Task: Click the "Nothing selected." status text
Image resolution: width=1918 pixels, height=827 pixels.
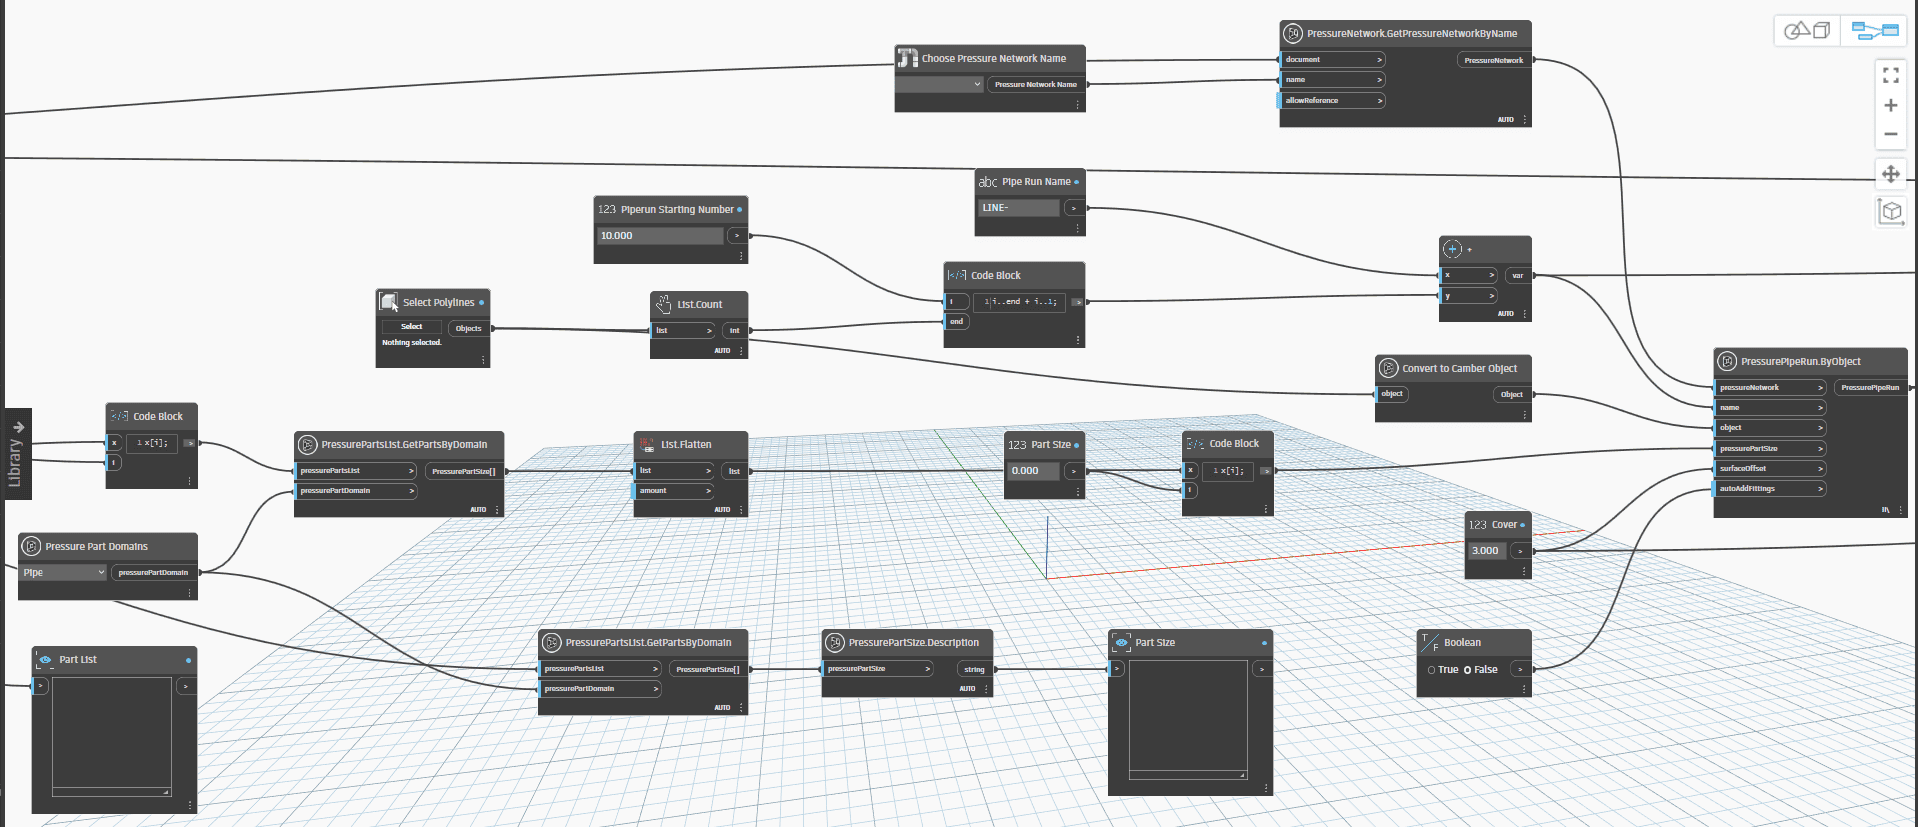Action: pos(411,343)
